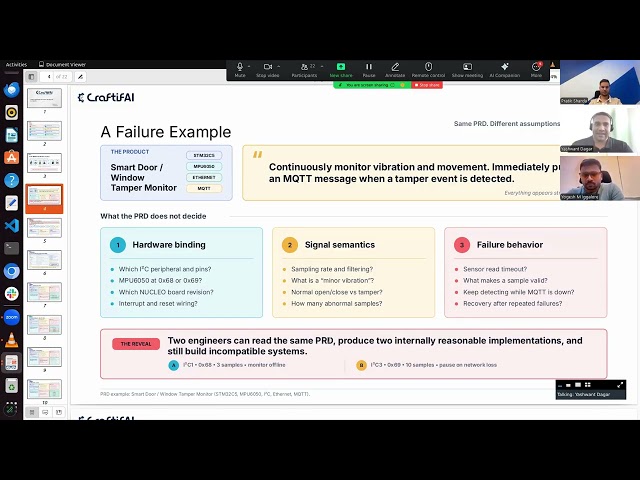Click the 'Signal semantics' heading

(x=340, y=244)
